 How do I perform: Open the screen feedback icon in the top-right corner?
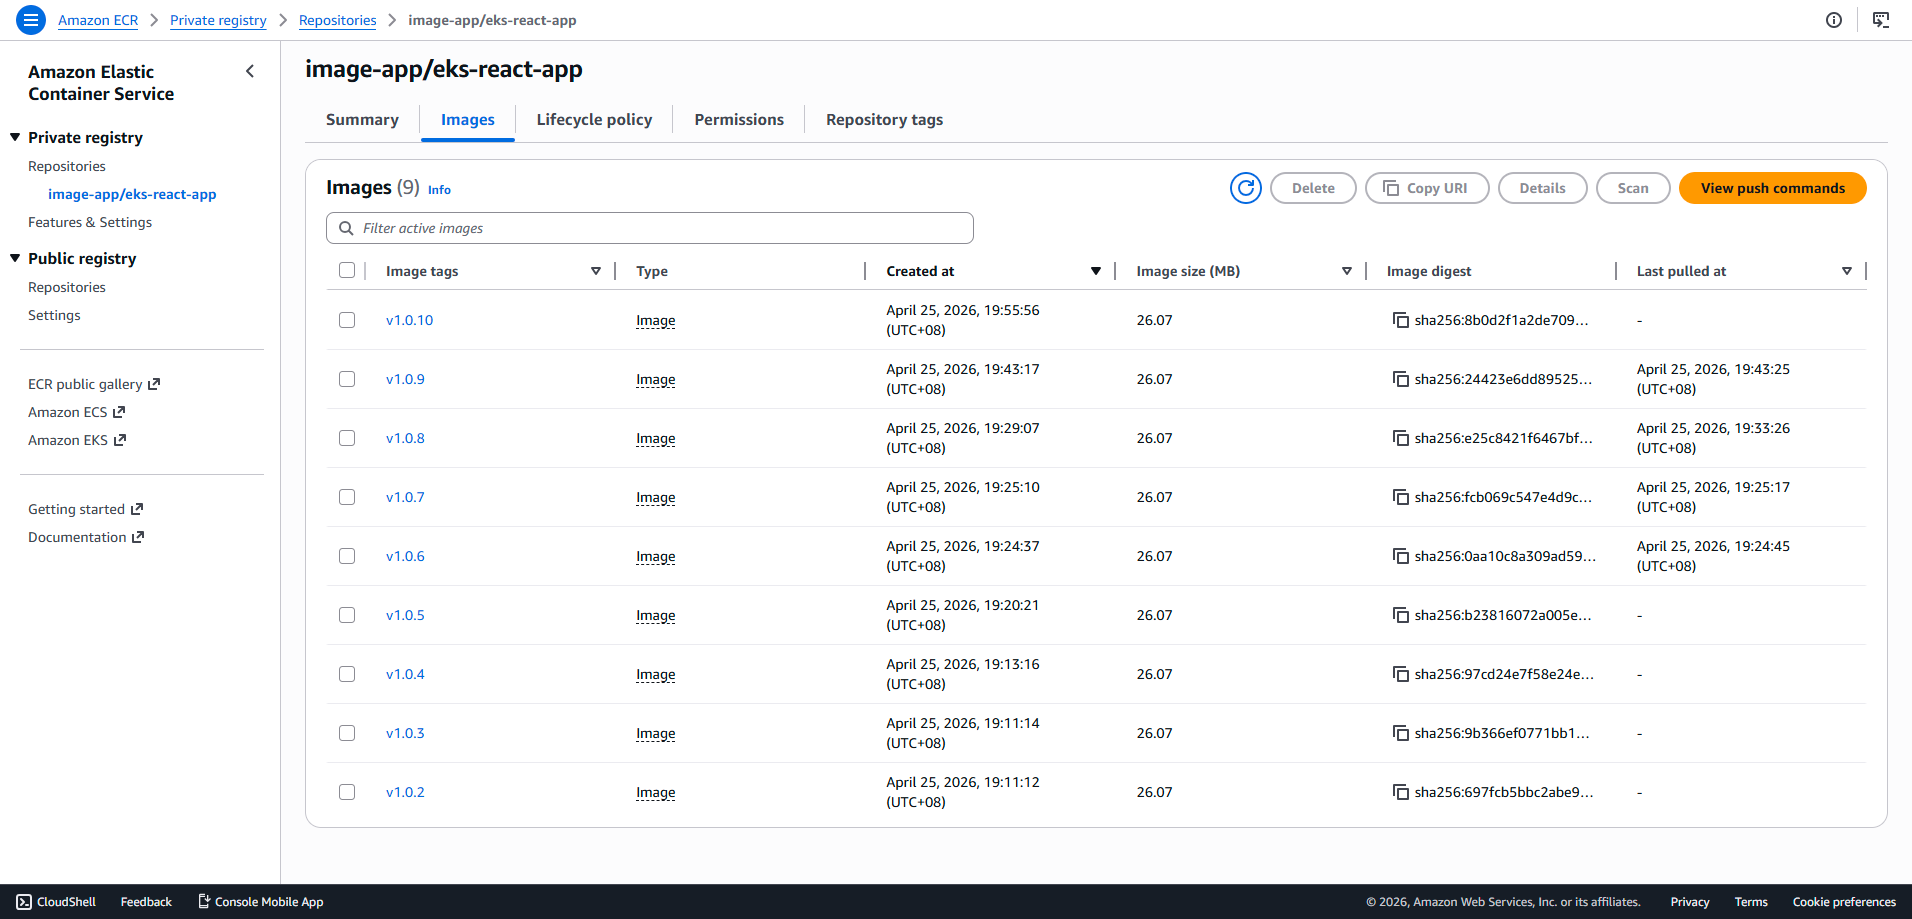click(1881, 20)
